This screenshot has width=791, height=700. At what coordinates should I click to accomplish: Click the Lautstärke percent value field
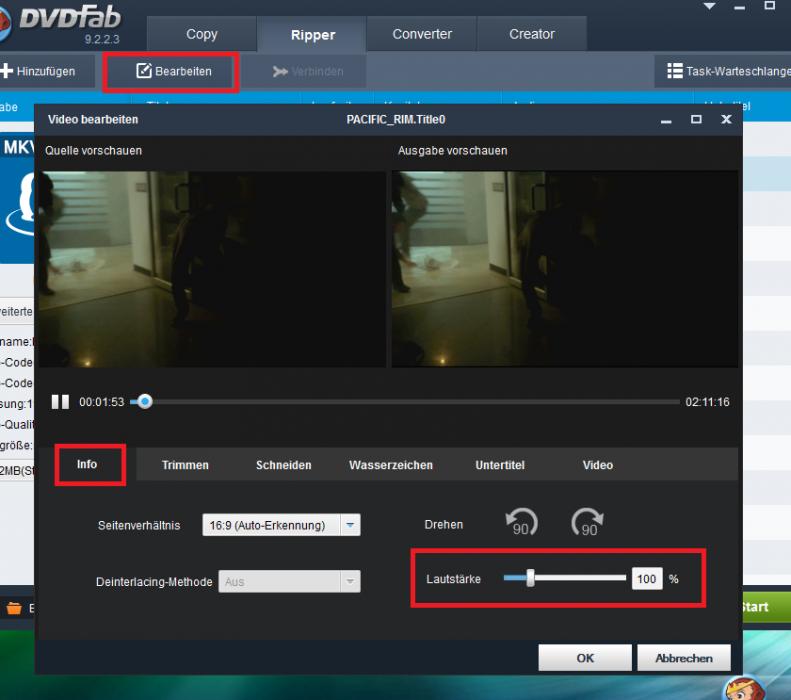[x=647, y=578]
